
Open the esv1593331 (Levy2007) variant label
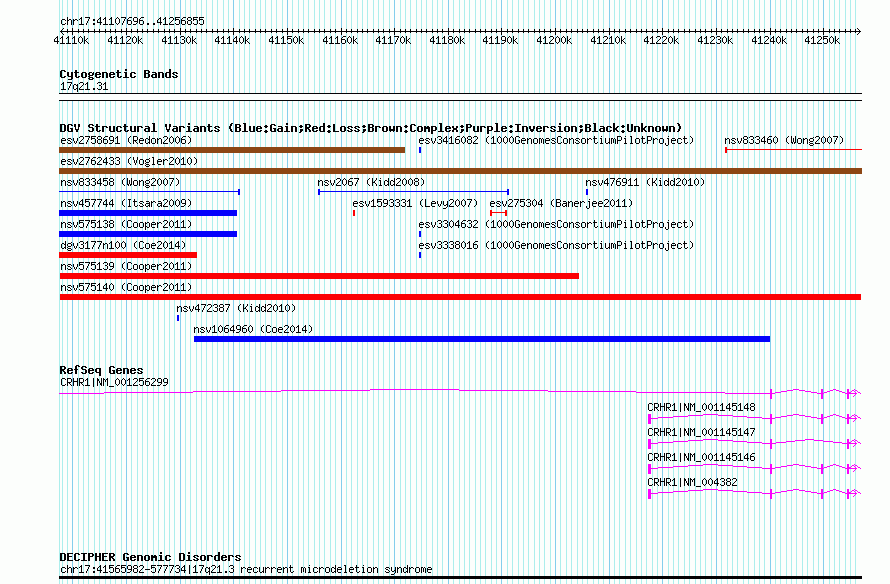[415, 203]
